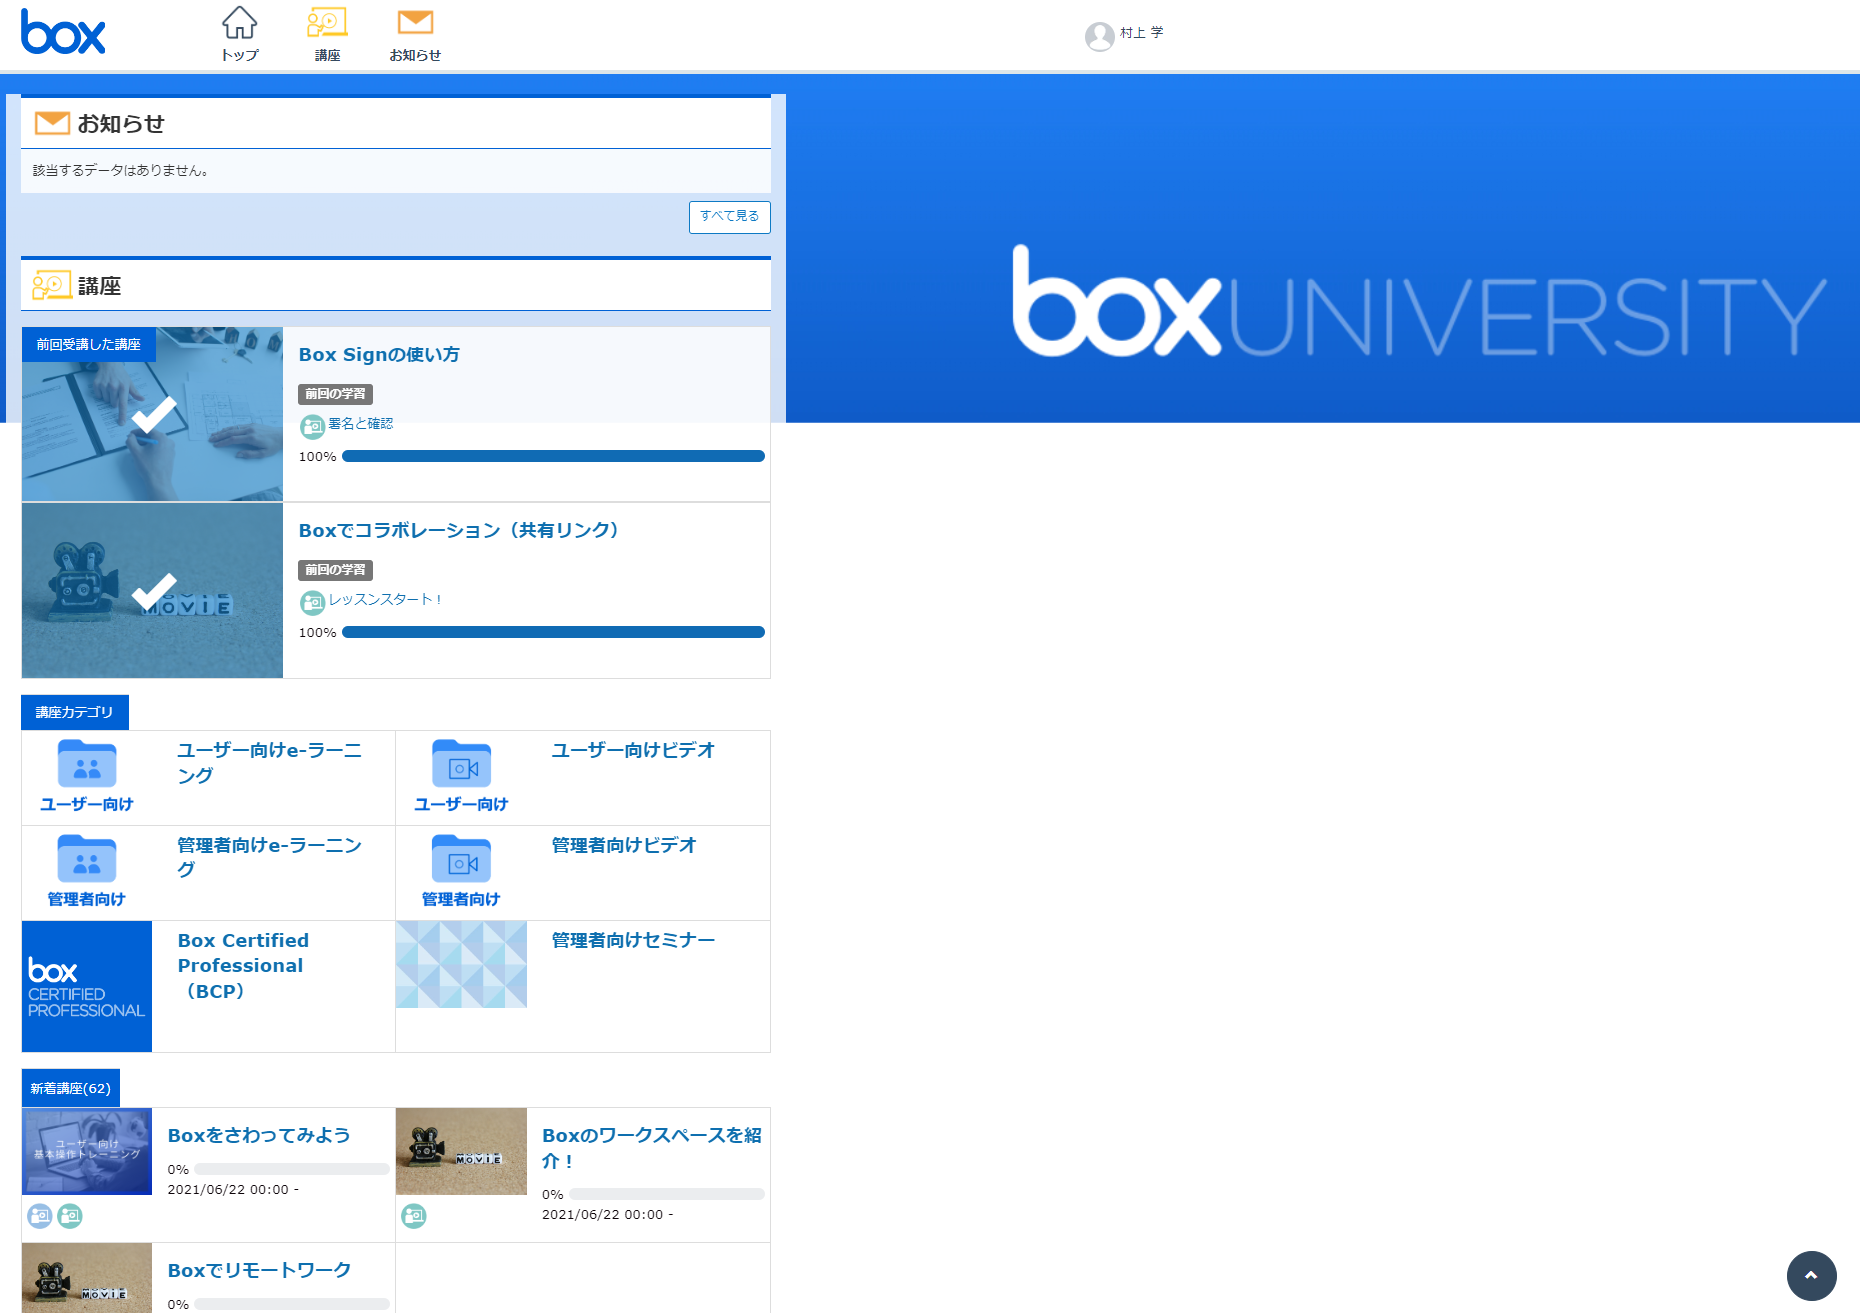Click blue lesson-type icon under Boxをさわってみよう
The height and width of the screenshot is (1313, 1860).
click(x=40, y=1216)
